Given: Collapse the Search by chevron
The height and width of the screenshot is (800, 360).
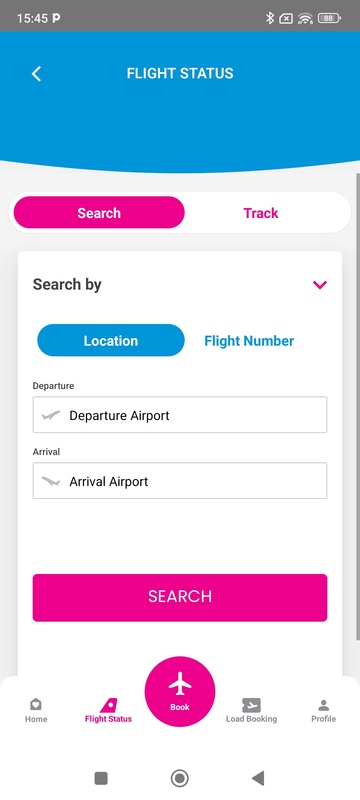Looking at the screenshot, I should [320, 285].
